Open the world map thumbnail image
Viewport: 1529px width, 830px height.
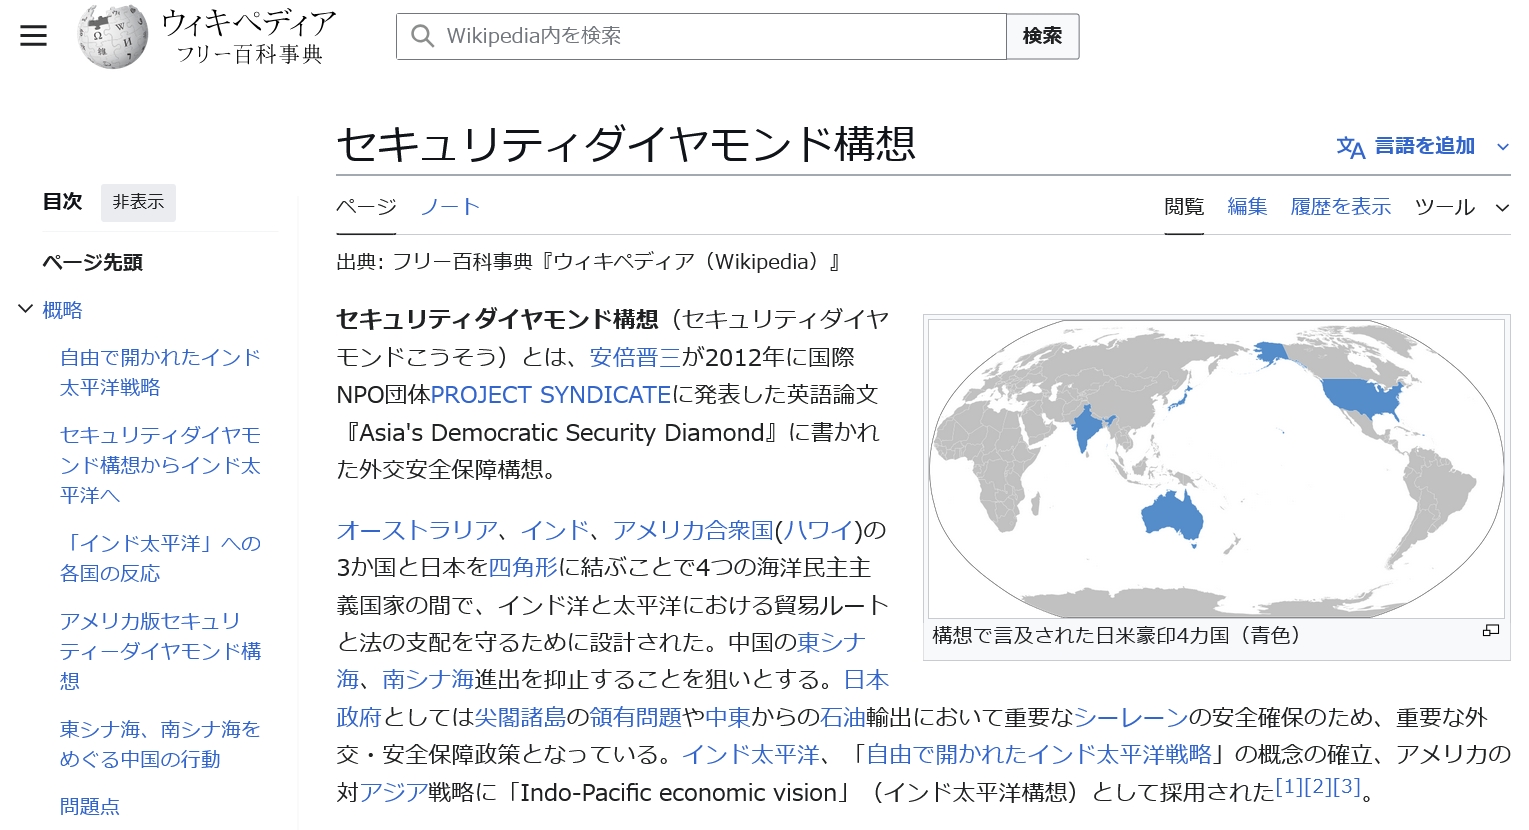click(x=1216, y=468)
